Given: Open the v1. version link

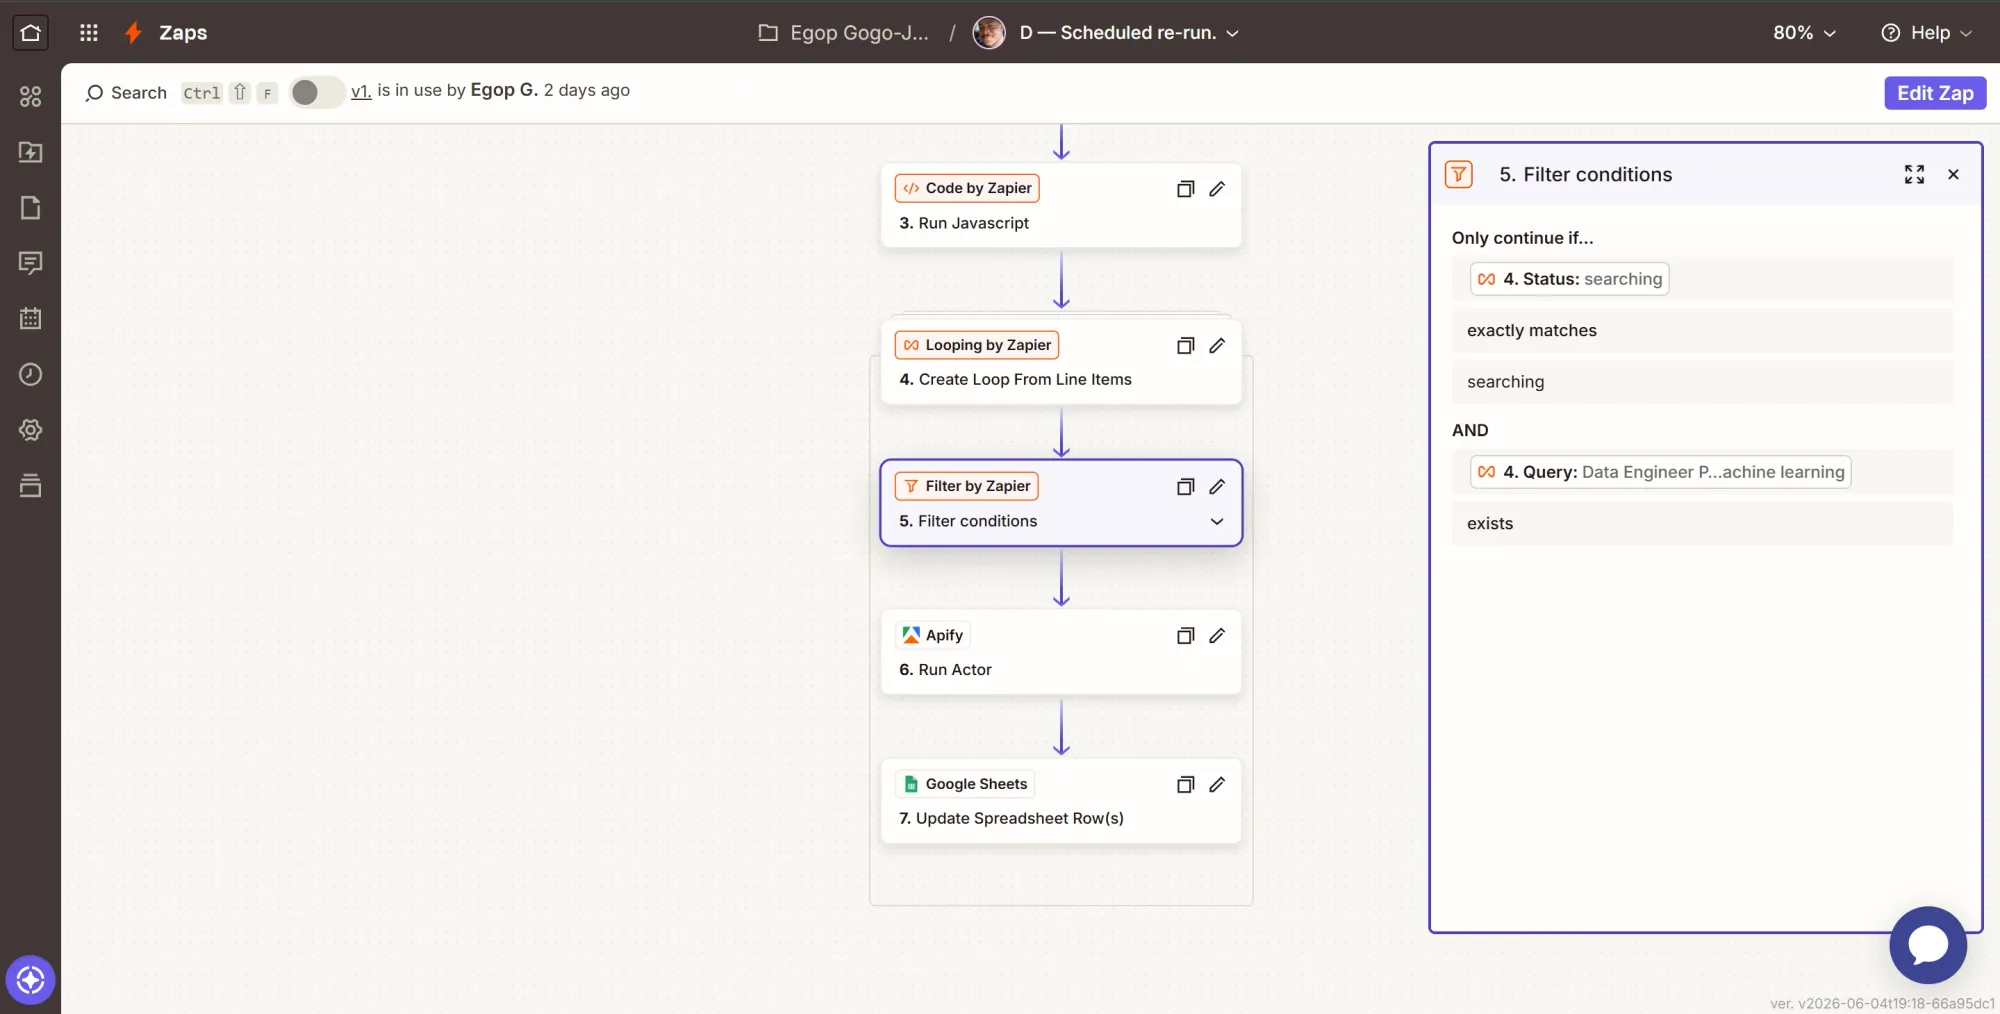Looking at the screenshot, I should [361, 91].
